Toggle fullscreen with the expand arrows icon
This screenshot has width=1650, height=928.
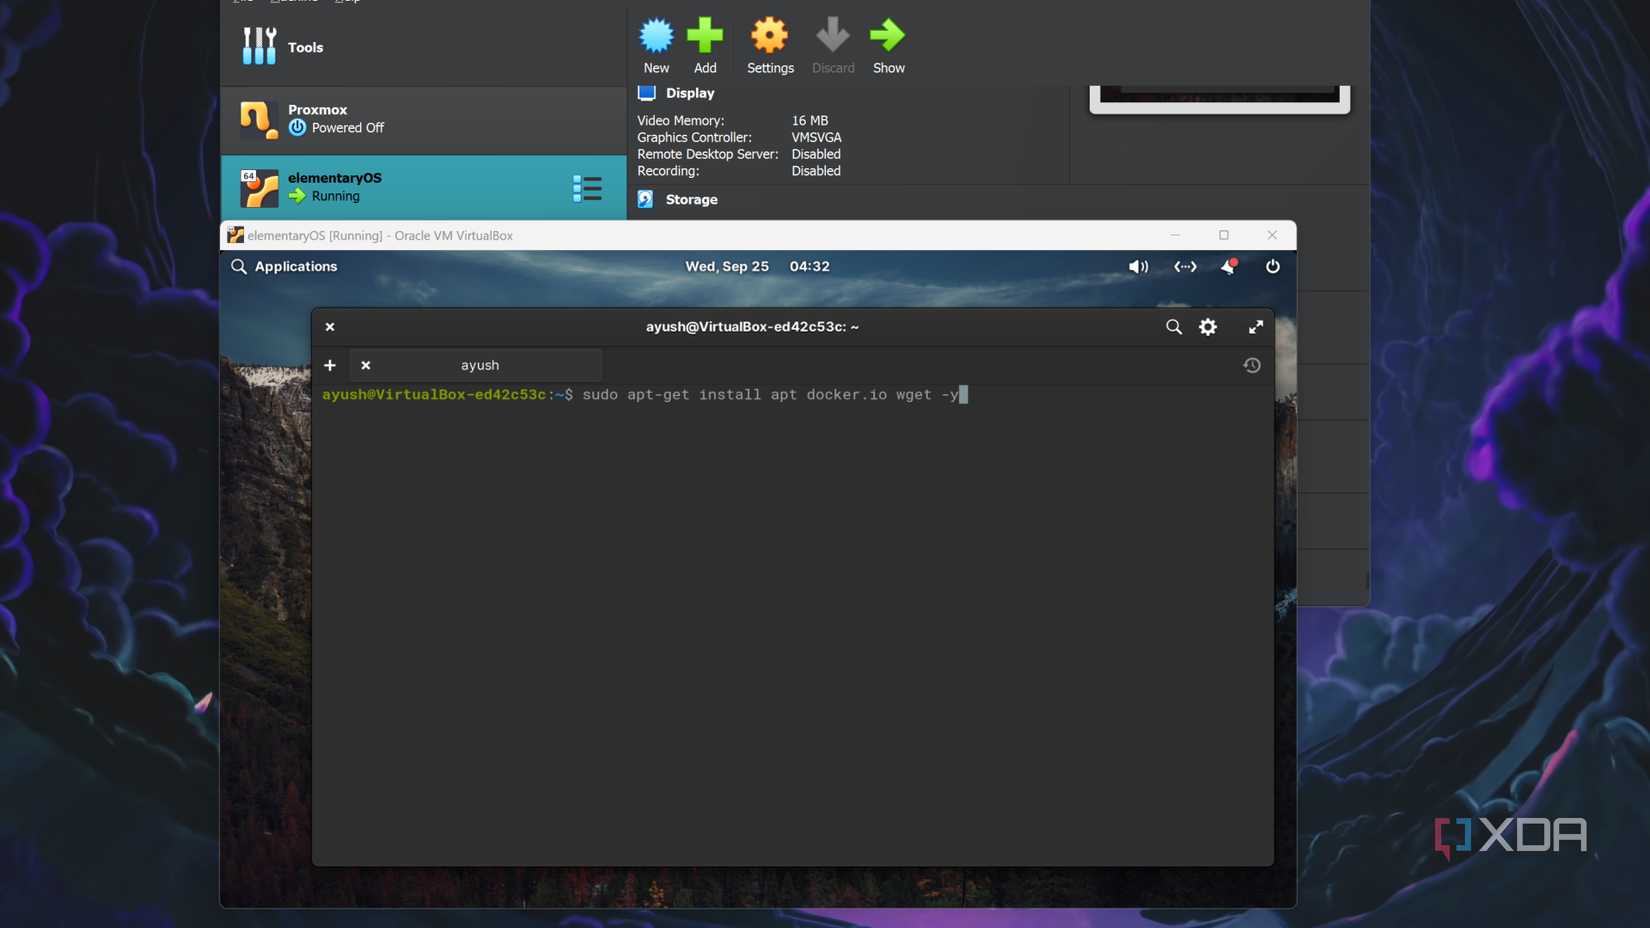tap(1256, 326)
